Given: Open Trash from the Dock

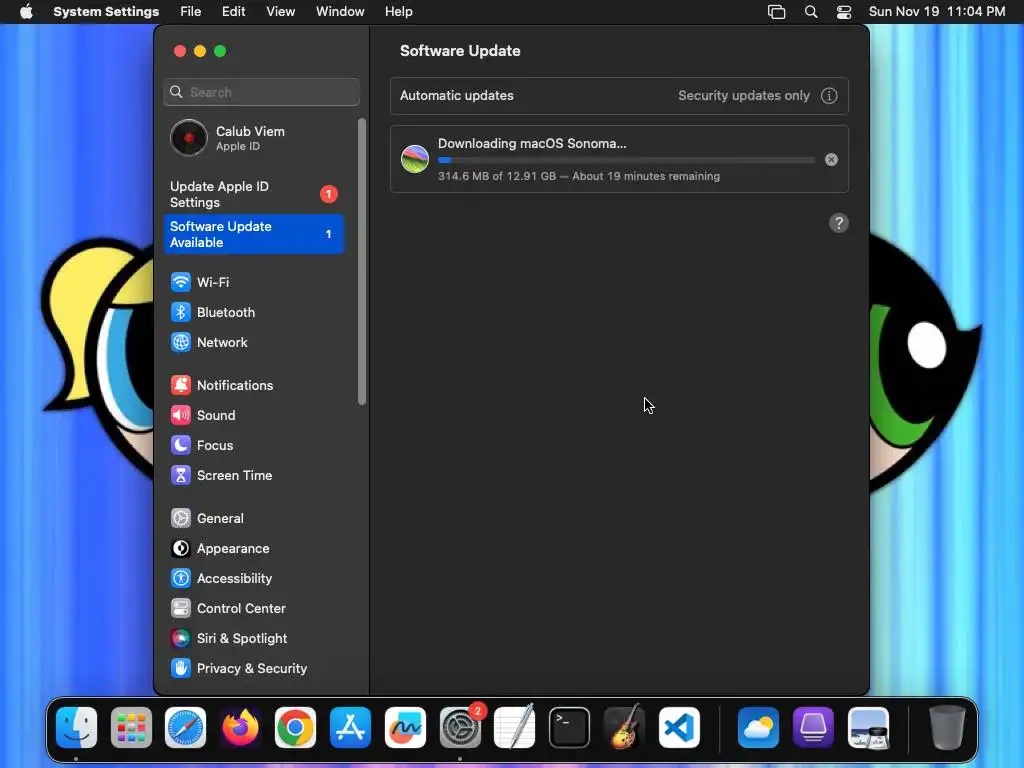Looking at the screenshot, I should point(947,728).
